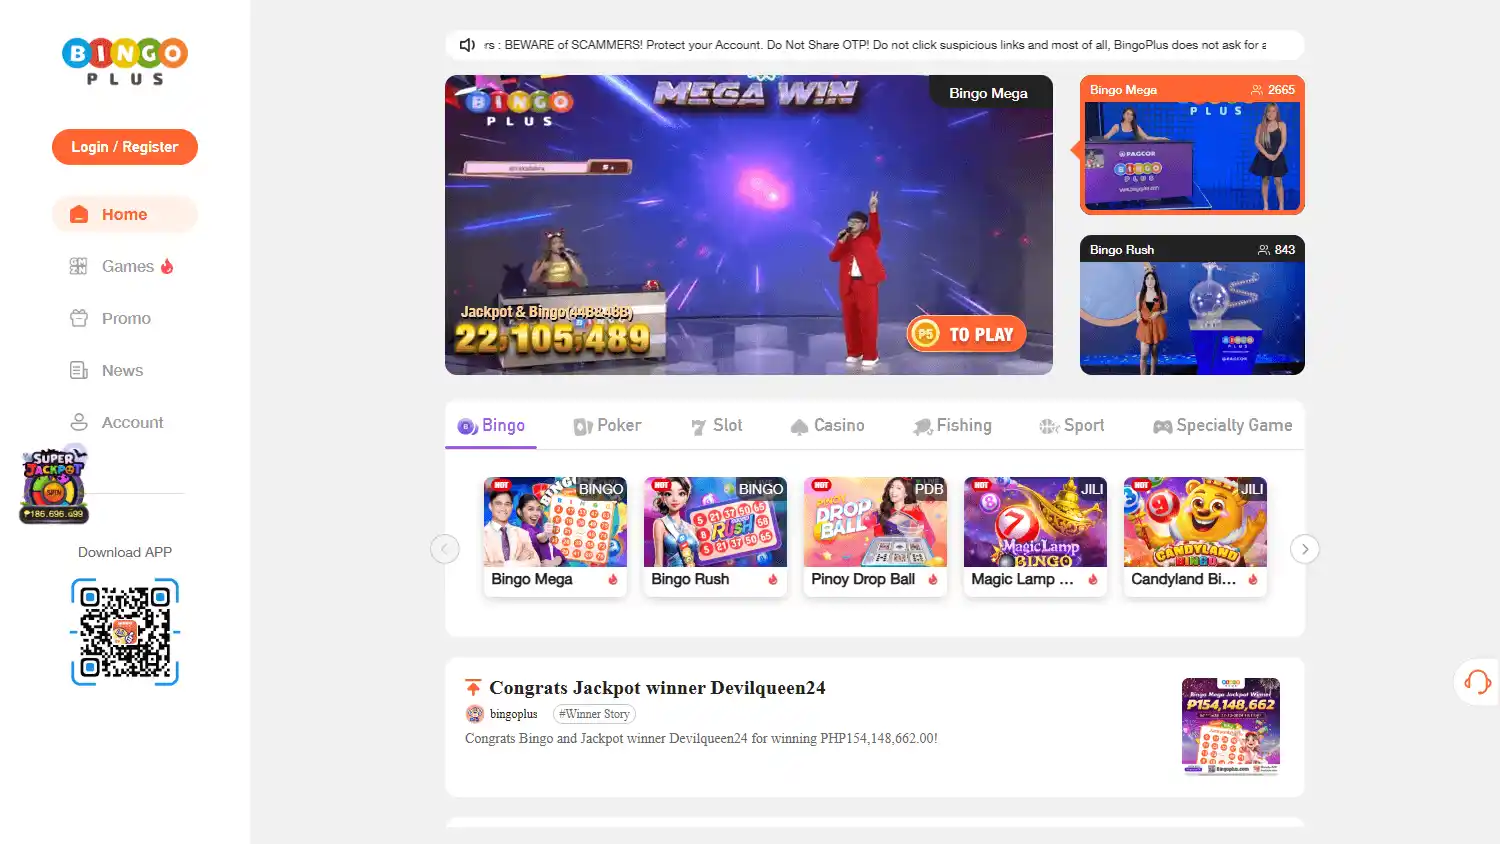Click the Congrats Bingo and Jackpot winner summary text
The width and height of the screenshot is (1500, 844).
701,739
